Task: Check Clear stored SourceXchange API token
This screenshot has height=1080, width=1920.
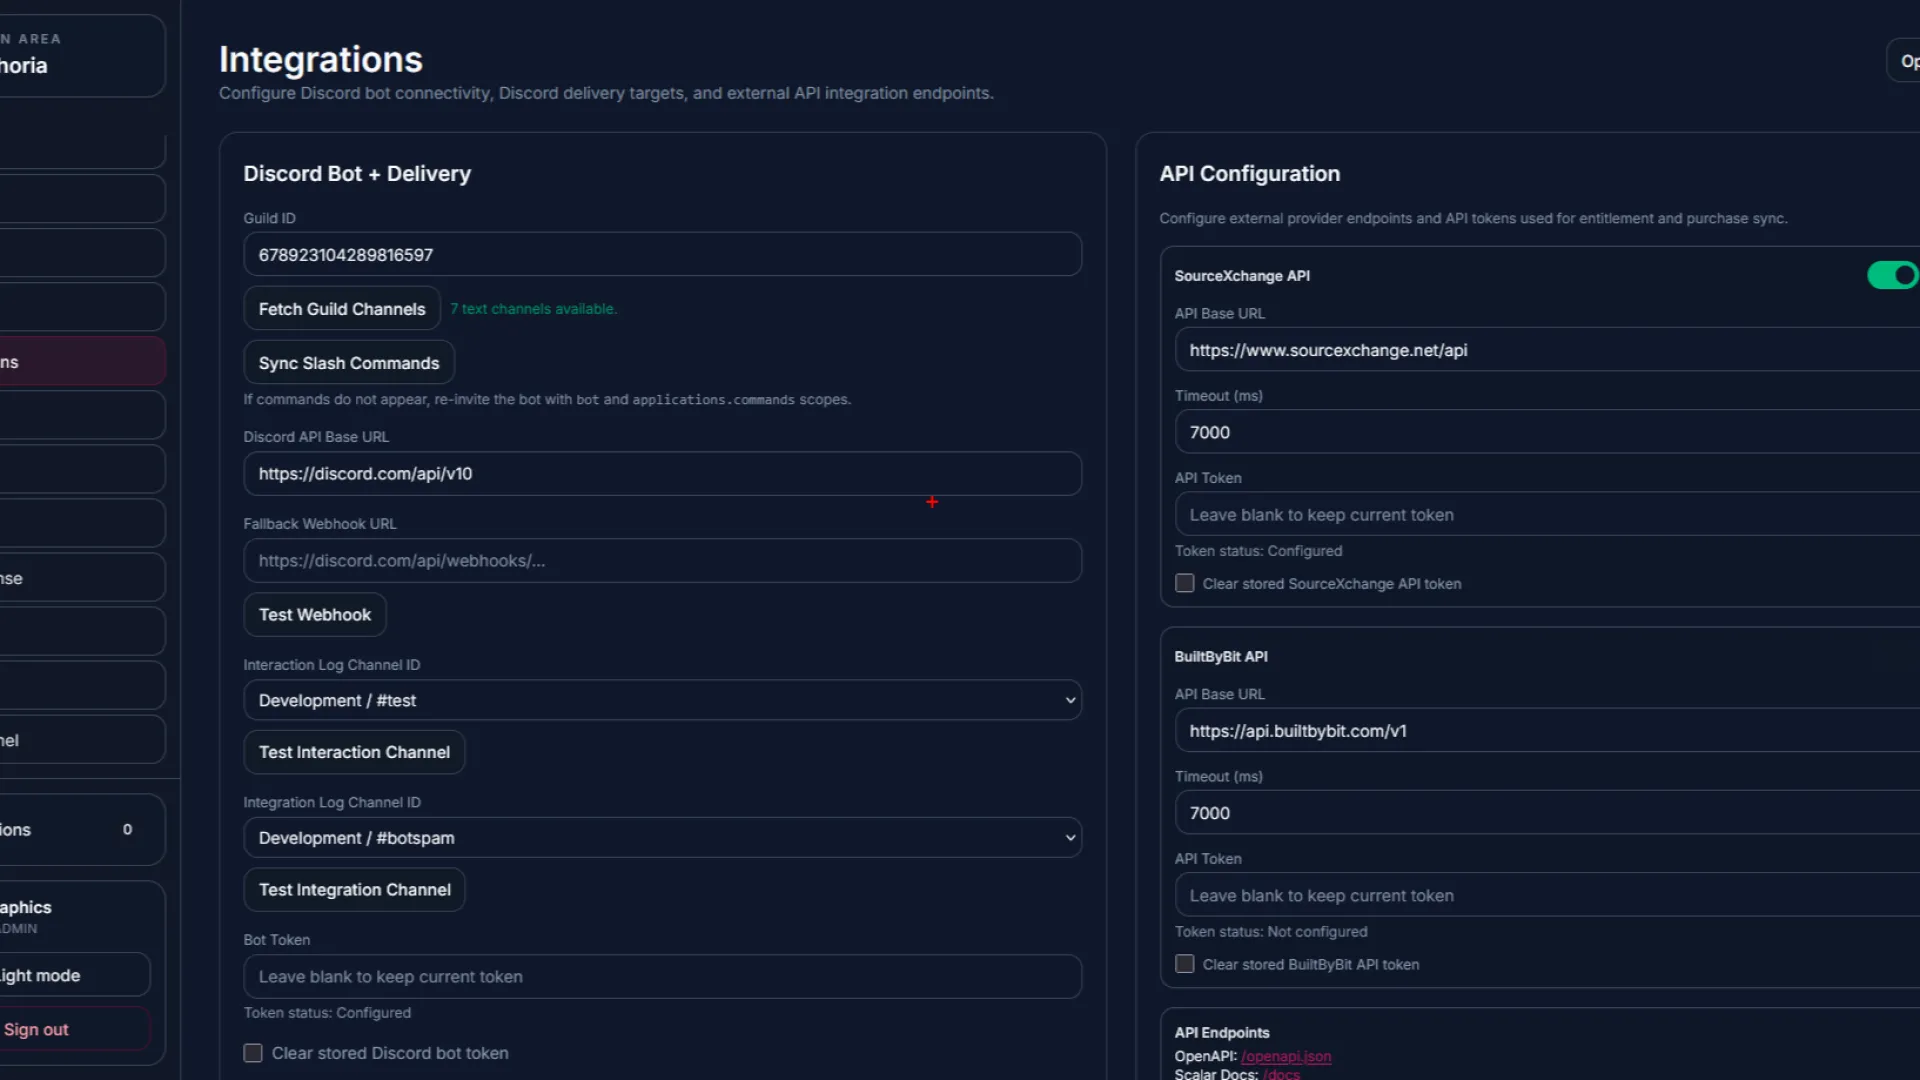Action: point(1185,583)
